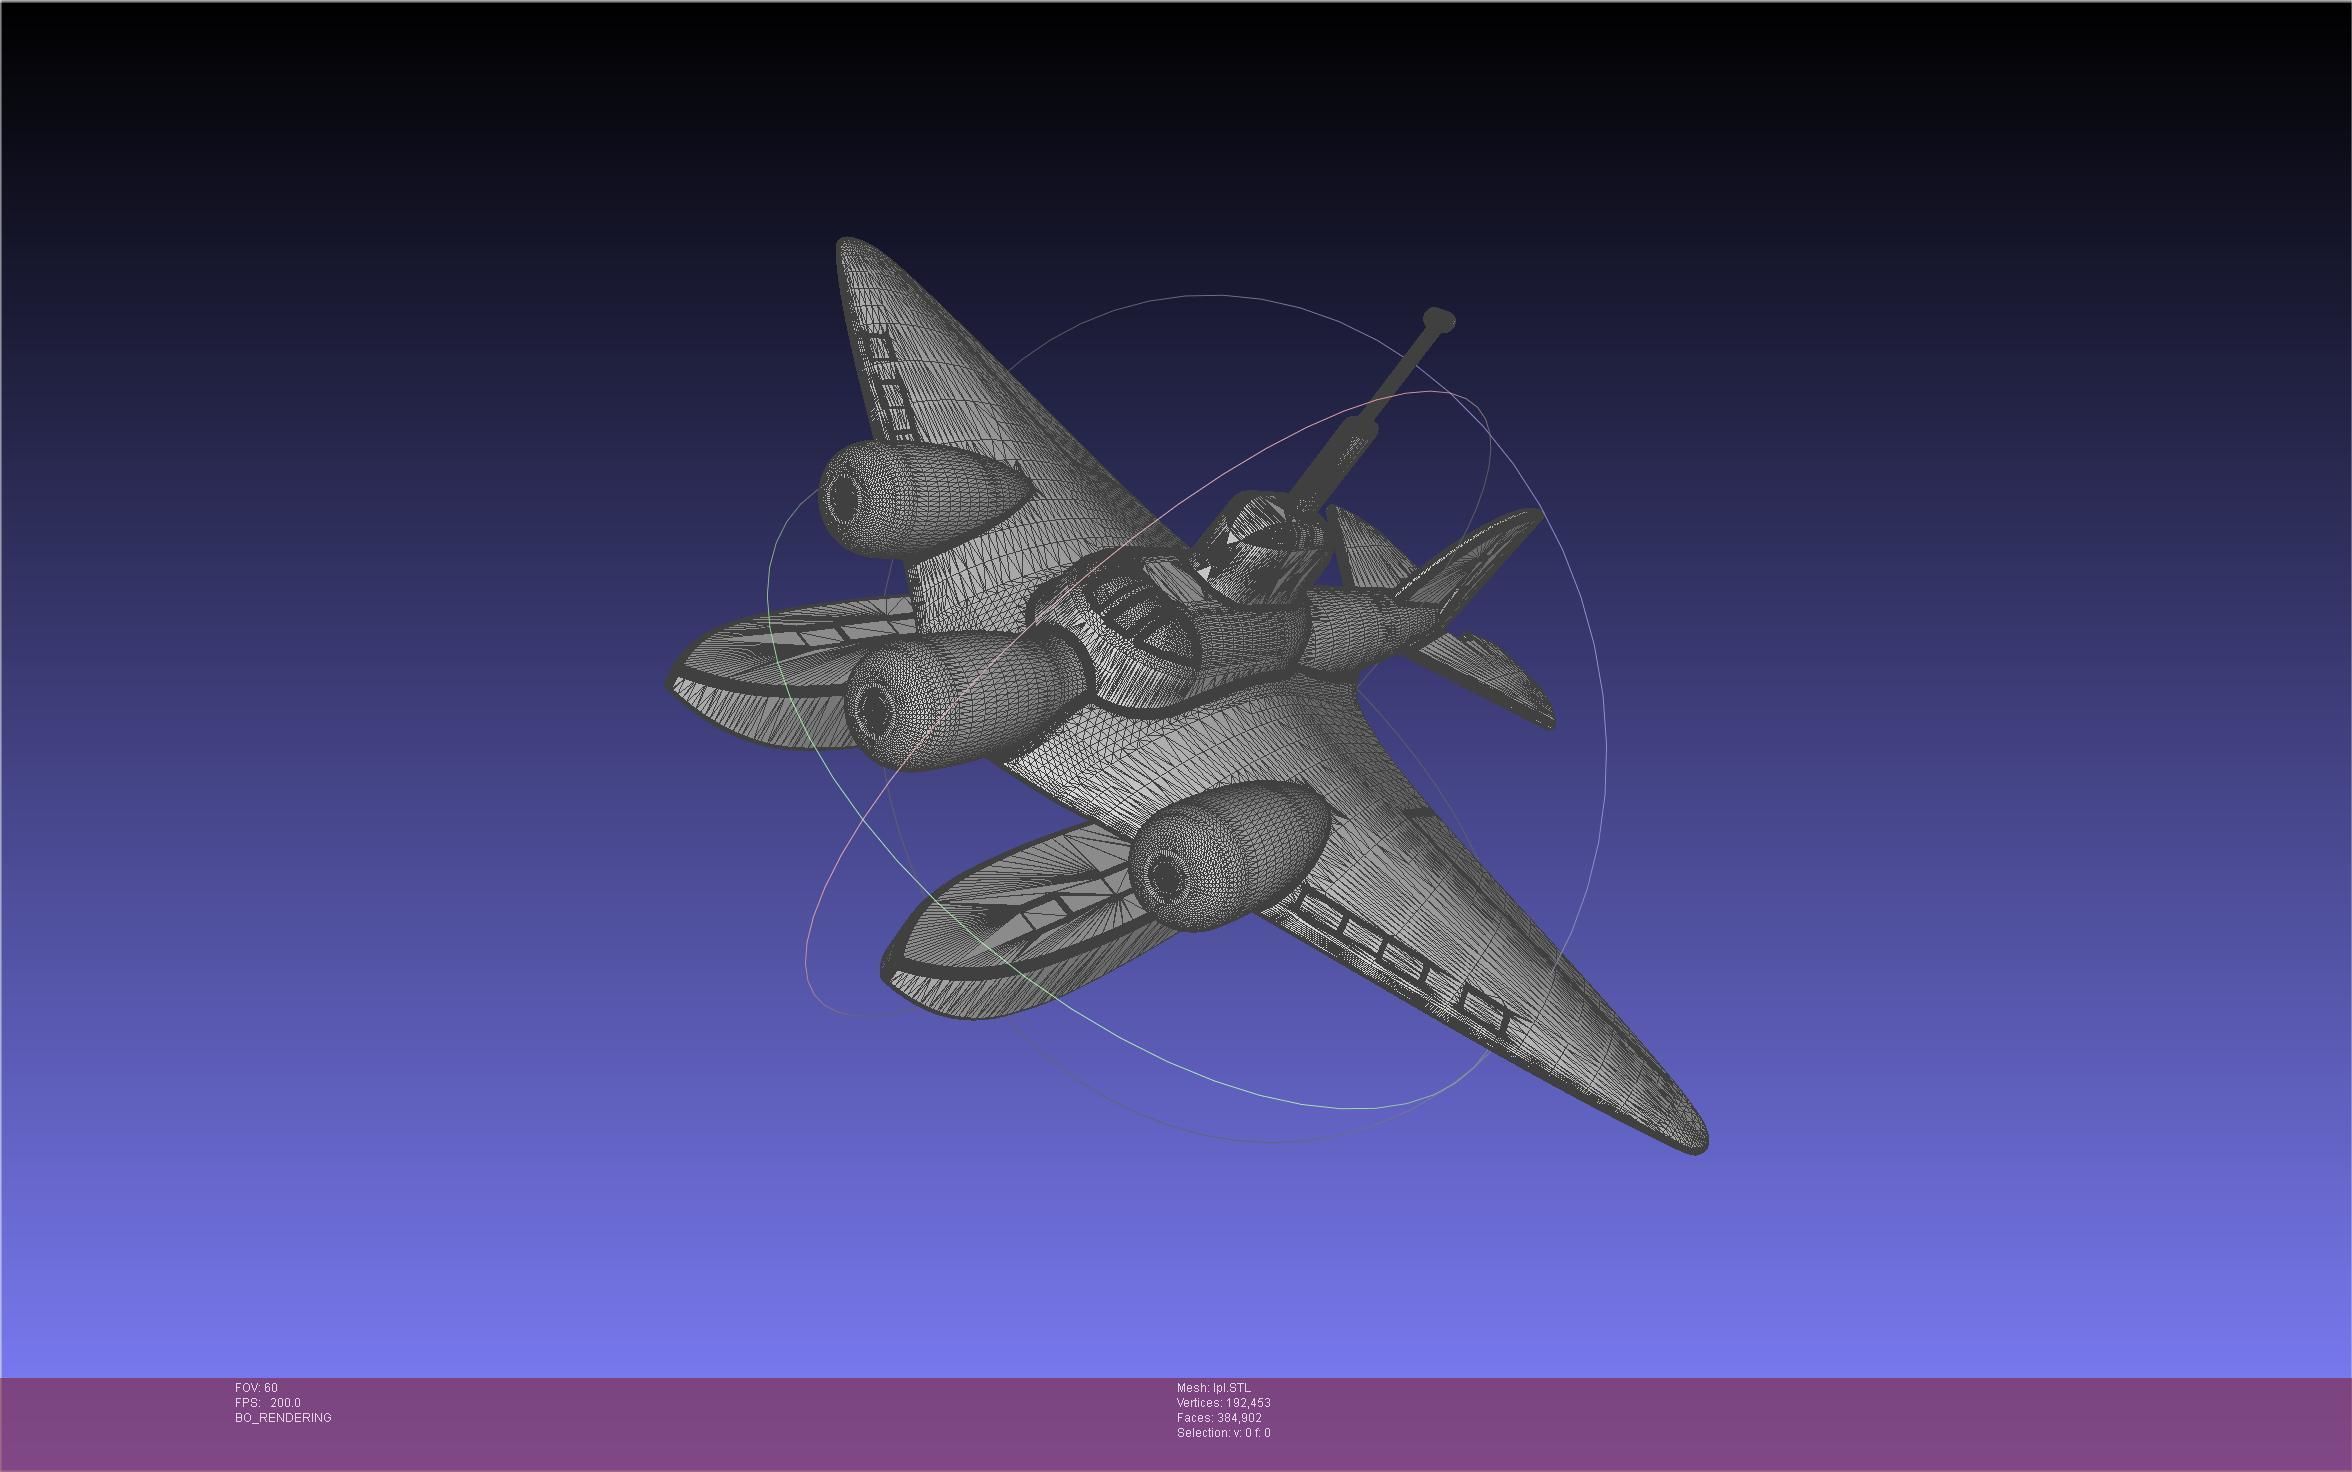Click the BO_RENDERING status label

tap(283, 1417)
